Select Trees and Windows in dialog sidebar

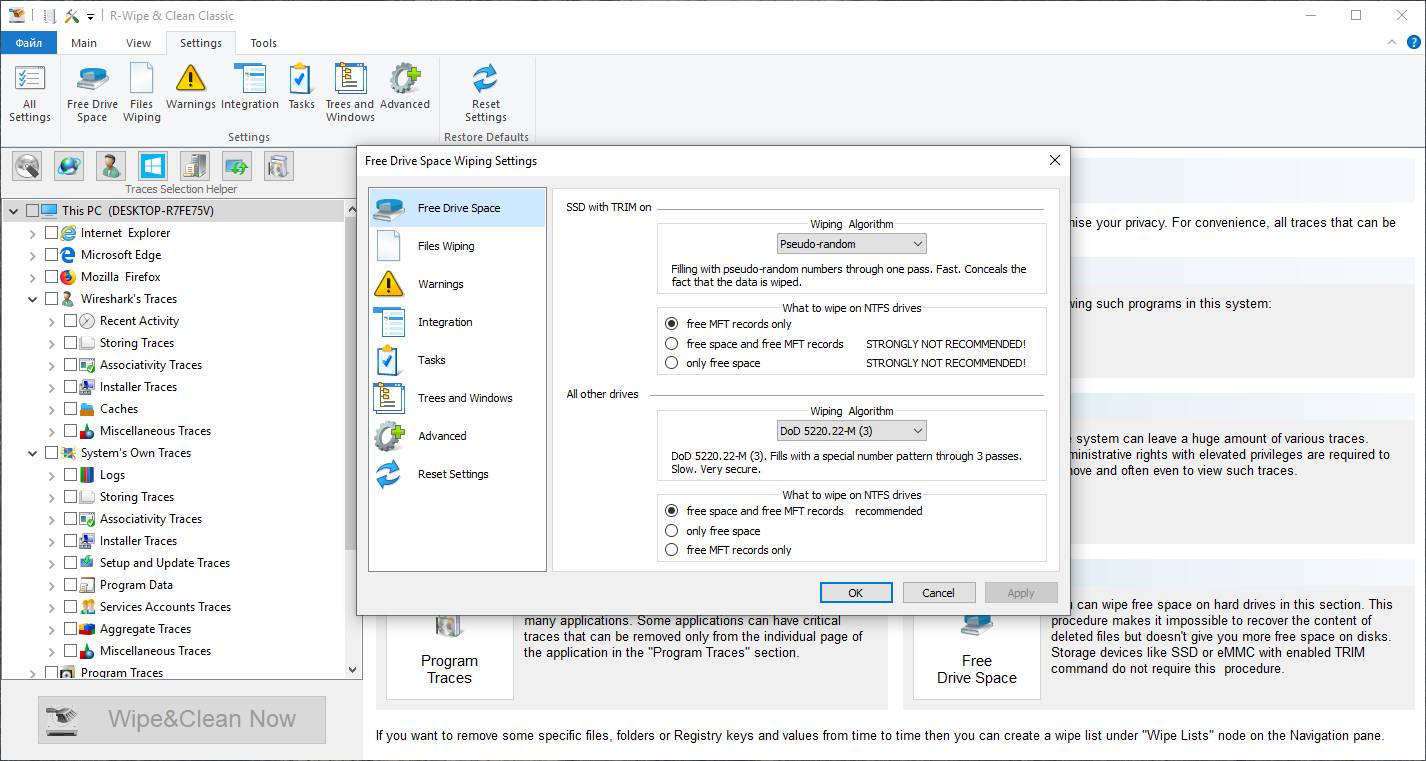click(457, 398)
